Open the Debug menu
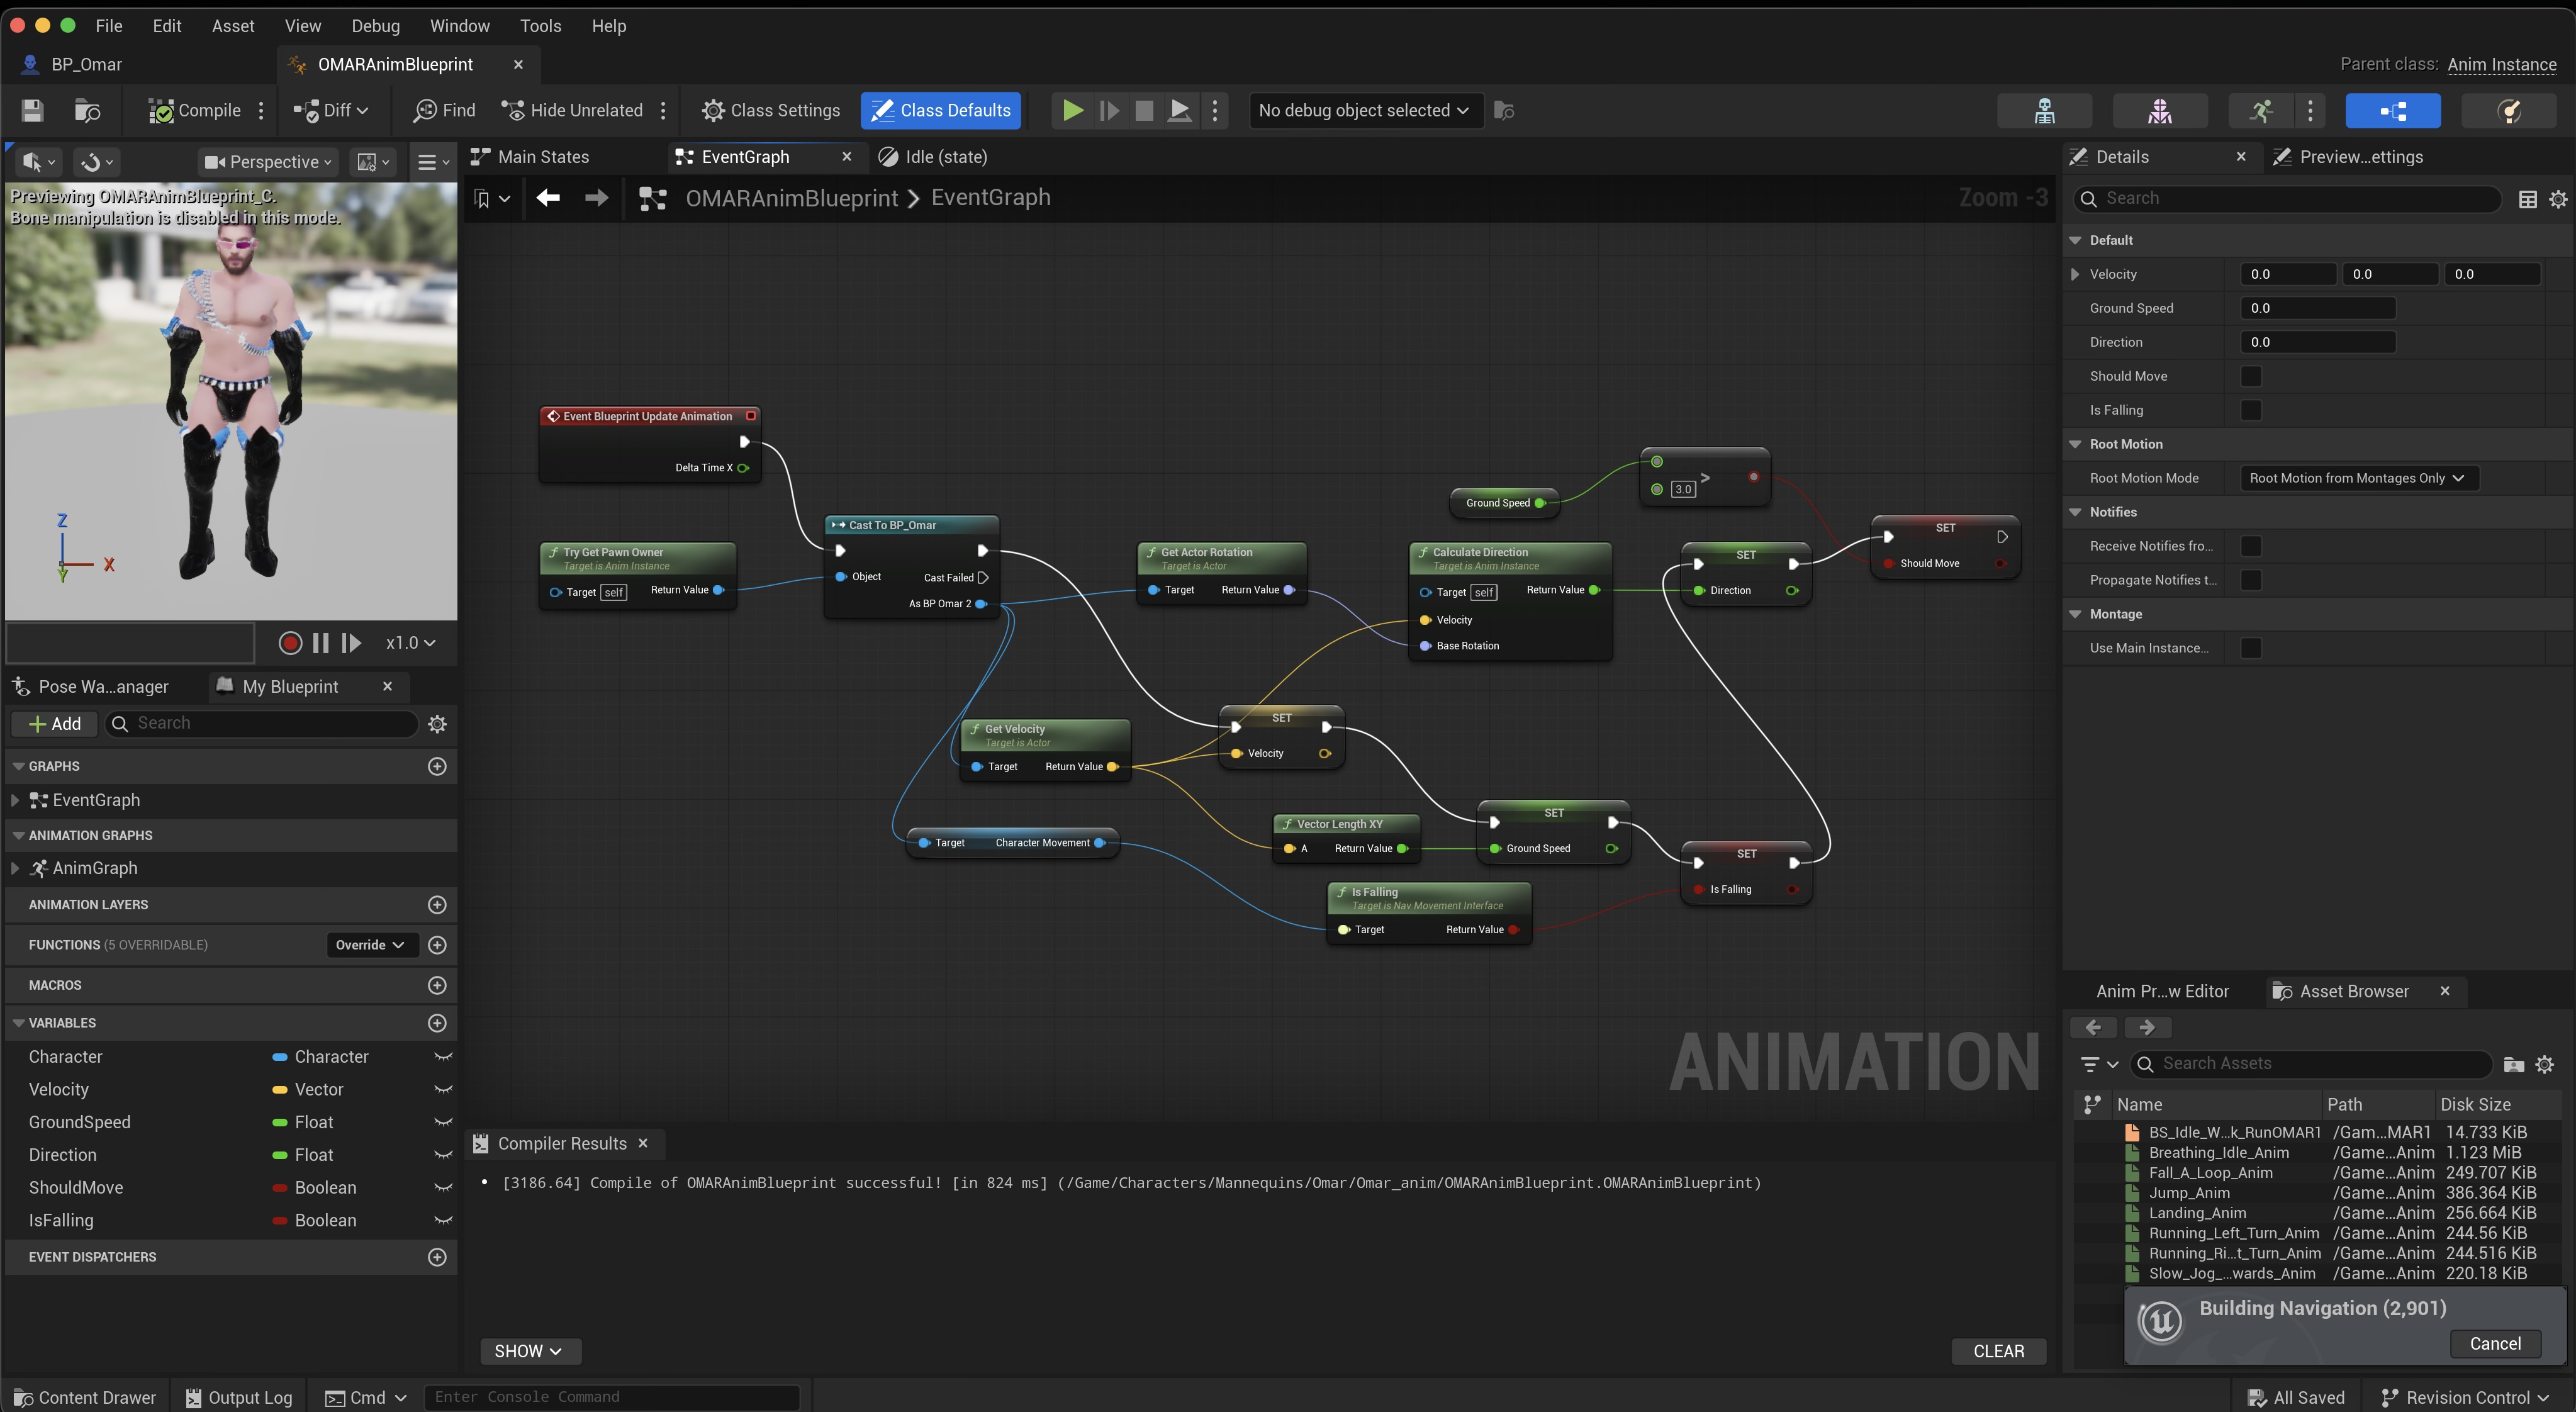2576x1412 pixels. click(376, 26)
